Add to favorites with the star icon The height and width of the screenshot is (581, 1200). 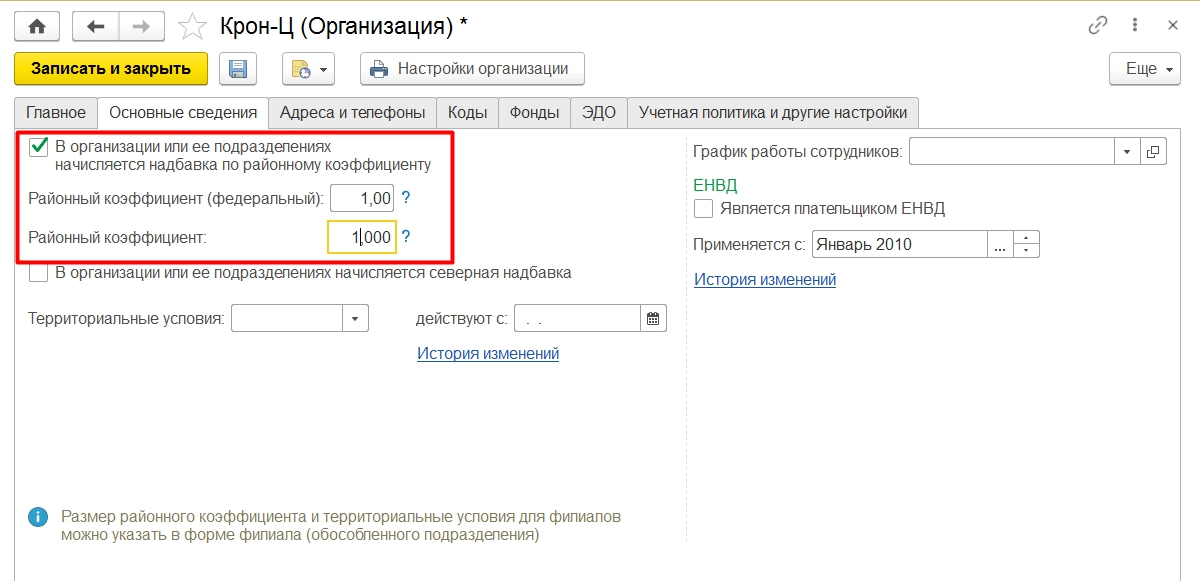click(x=191, y=27)
